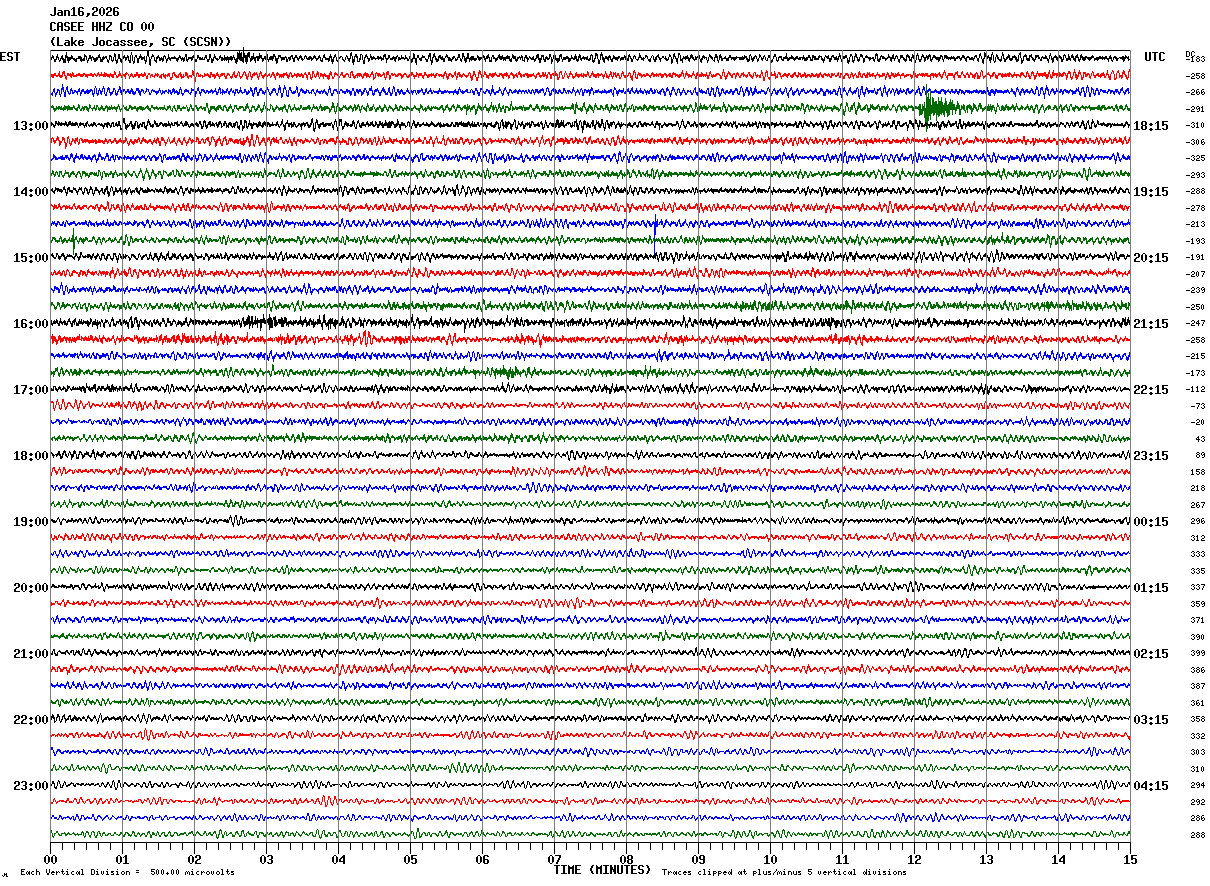
Task: Click the CASEE HHZ CO 00 station label
Action: pos(102,27)
